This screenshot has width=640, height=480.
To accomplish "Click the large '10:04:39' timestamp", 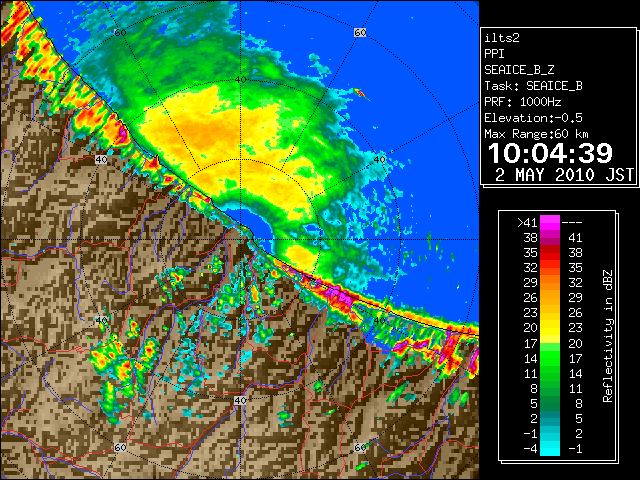I will [551, 153].
